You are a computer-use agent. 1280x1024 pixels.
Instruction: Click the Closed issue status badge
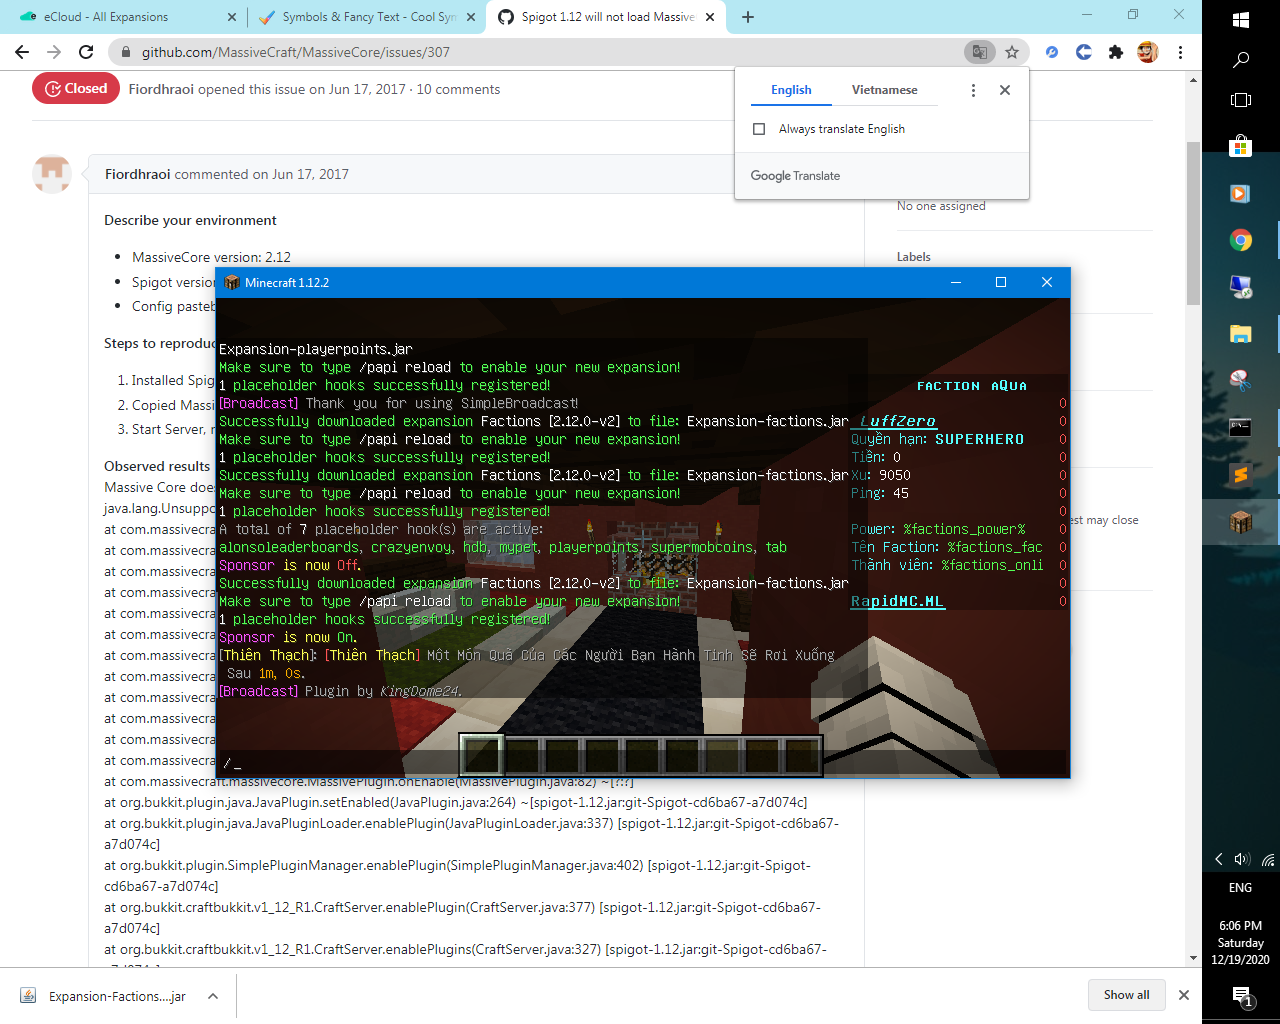pos(76,89)
